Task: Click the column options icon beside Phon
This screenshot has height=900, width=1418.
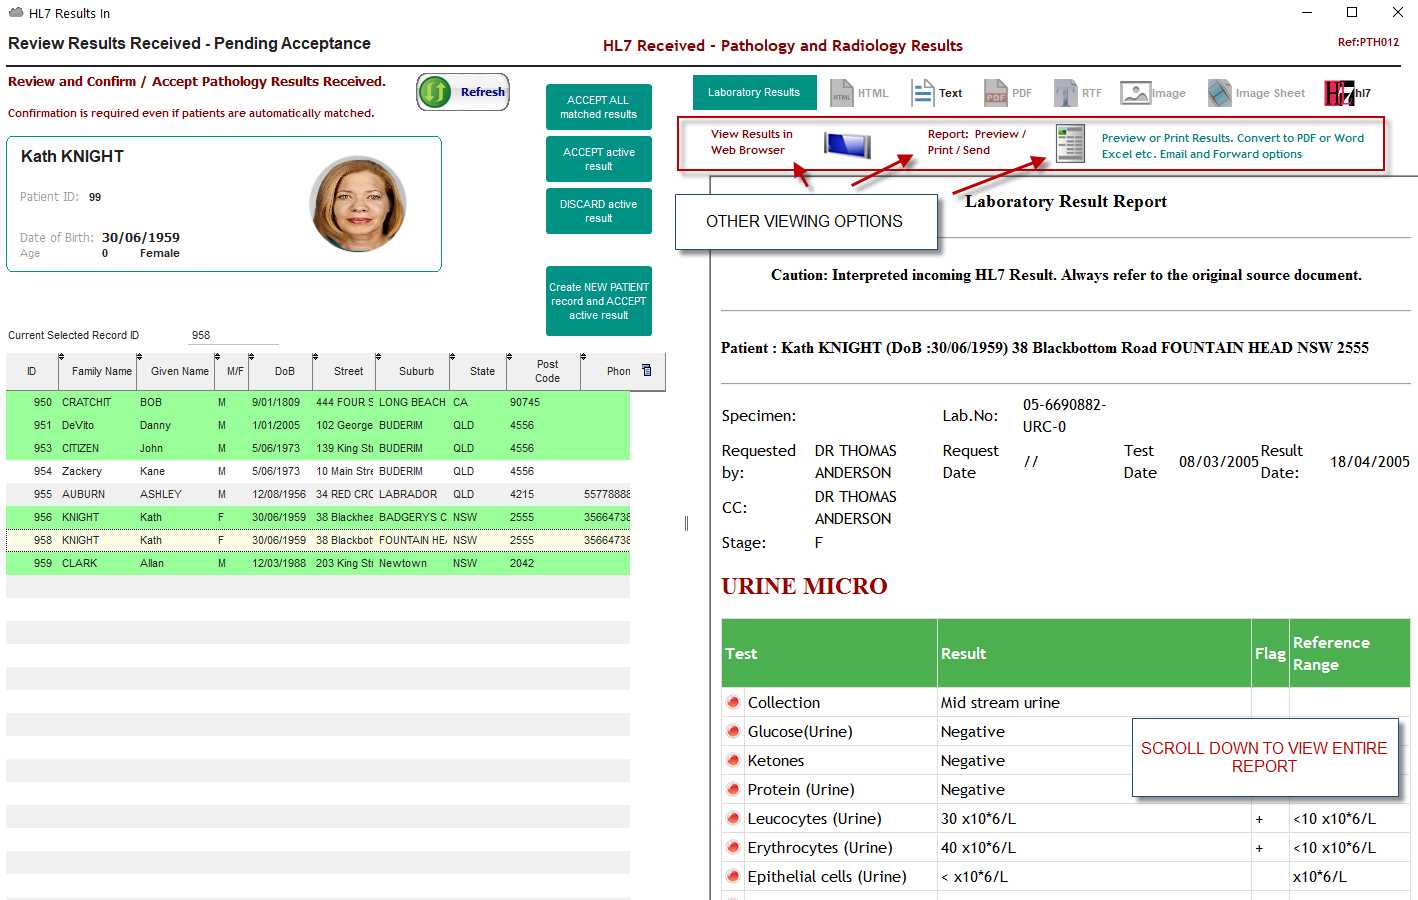Action: click(x=647, y=370)
